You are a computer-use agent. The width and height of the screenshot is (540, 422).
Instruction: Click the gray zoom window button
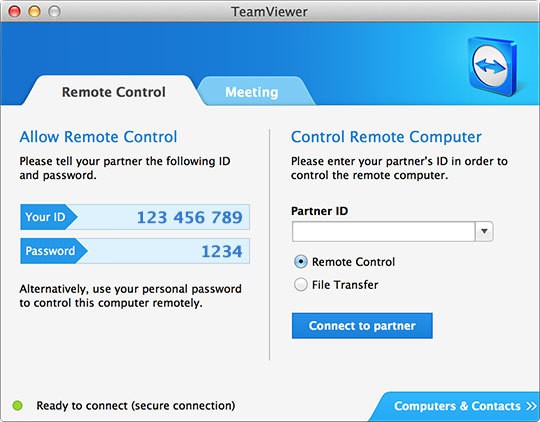[x=54, y=11]
